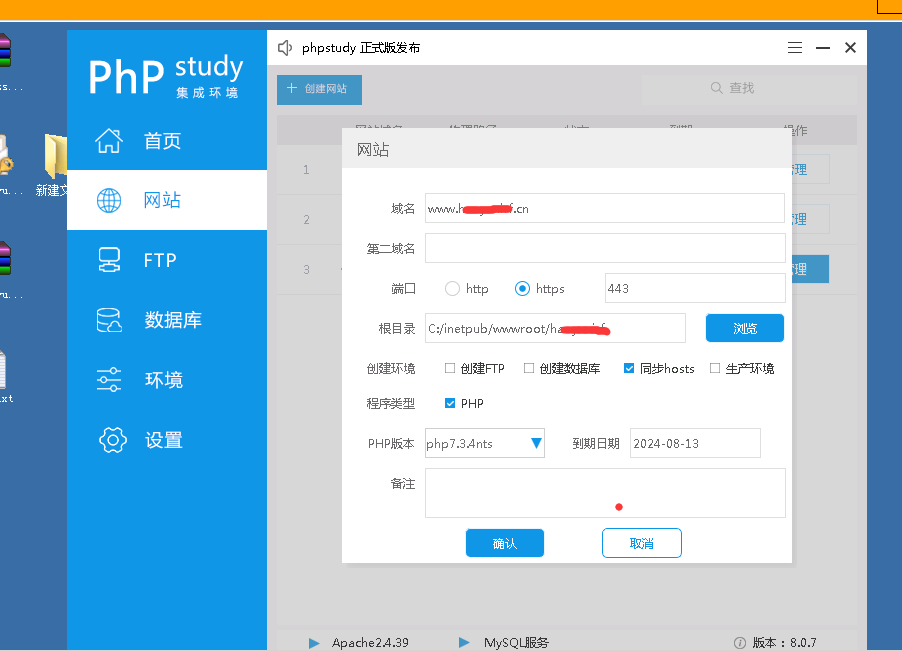Click row number 2 in website list
This screenshot has height=651, width=902.
[x=307, y=220]
